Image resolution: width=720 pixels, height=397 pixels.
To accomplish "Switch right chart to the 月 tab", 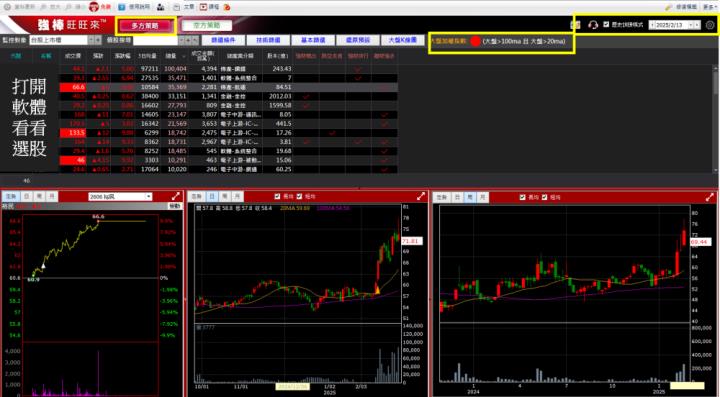I will click(482, 197).
